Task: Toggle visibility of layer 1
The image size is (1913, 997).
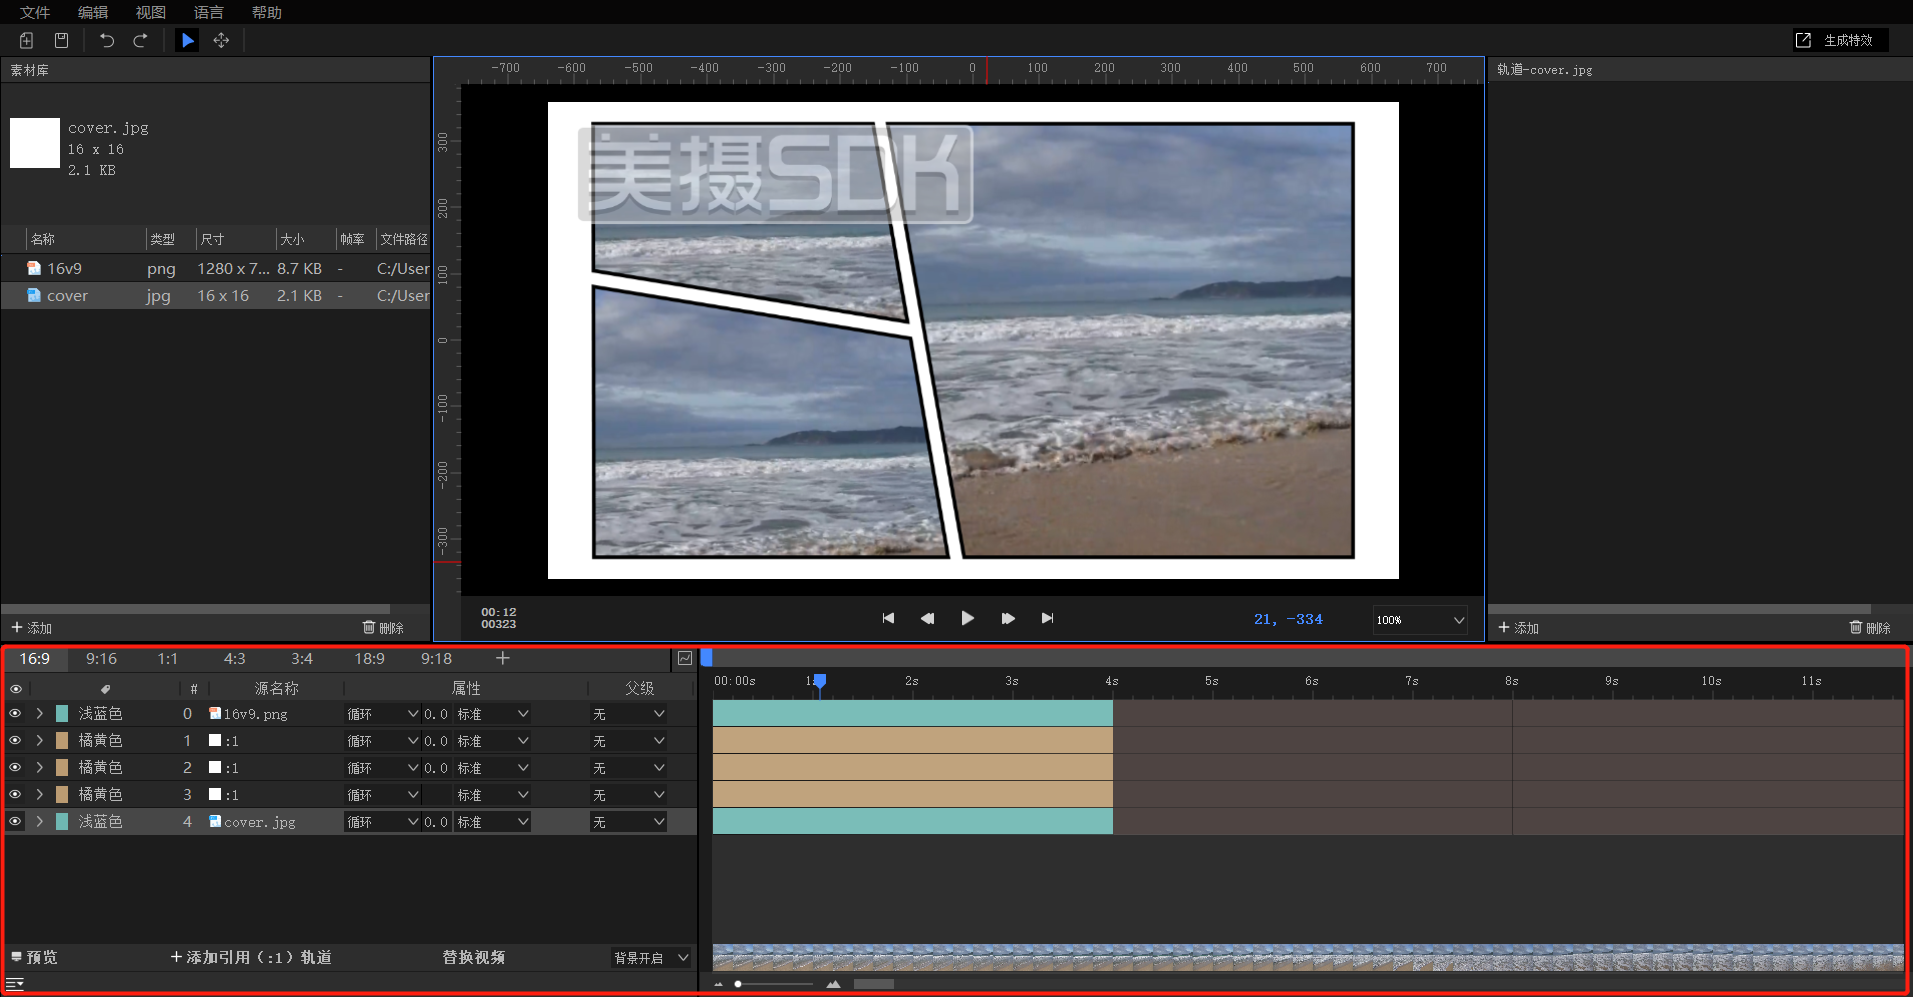Action: 15,740
